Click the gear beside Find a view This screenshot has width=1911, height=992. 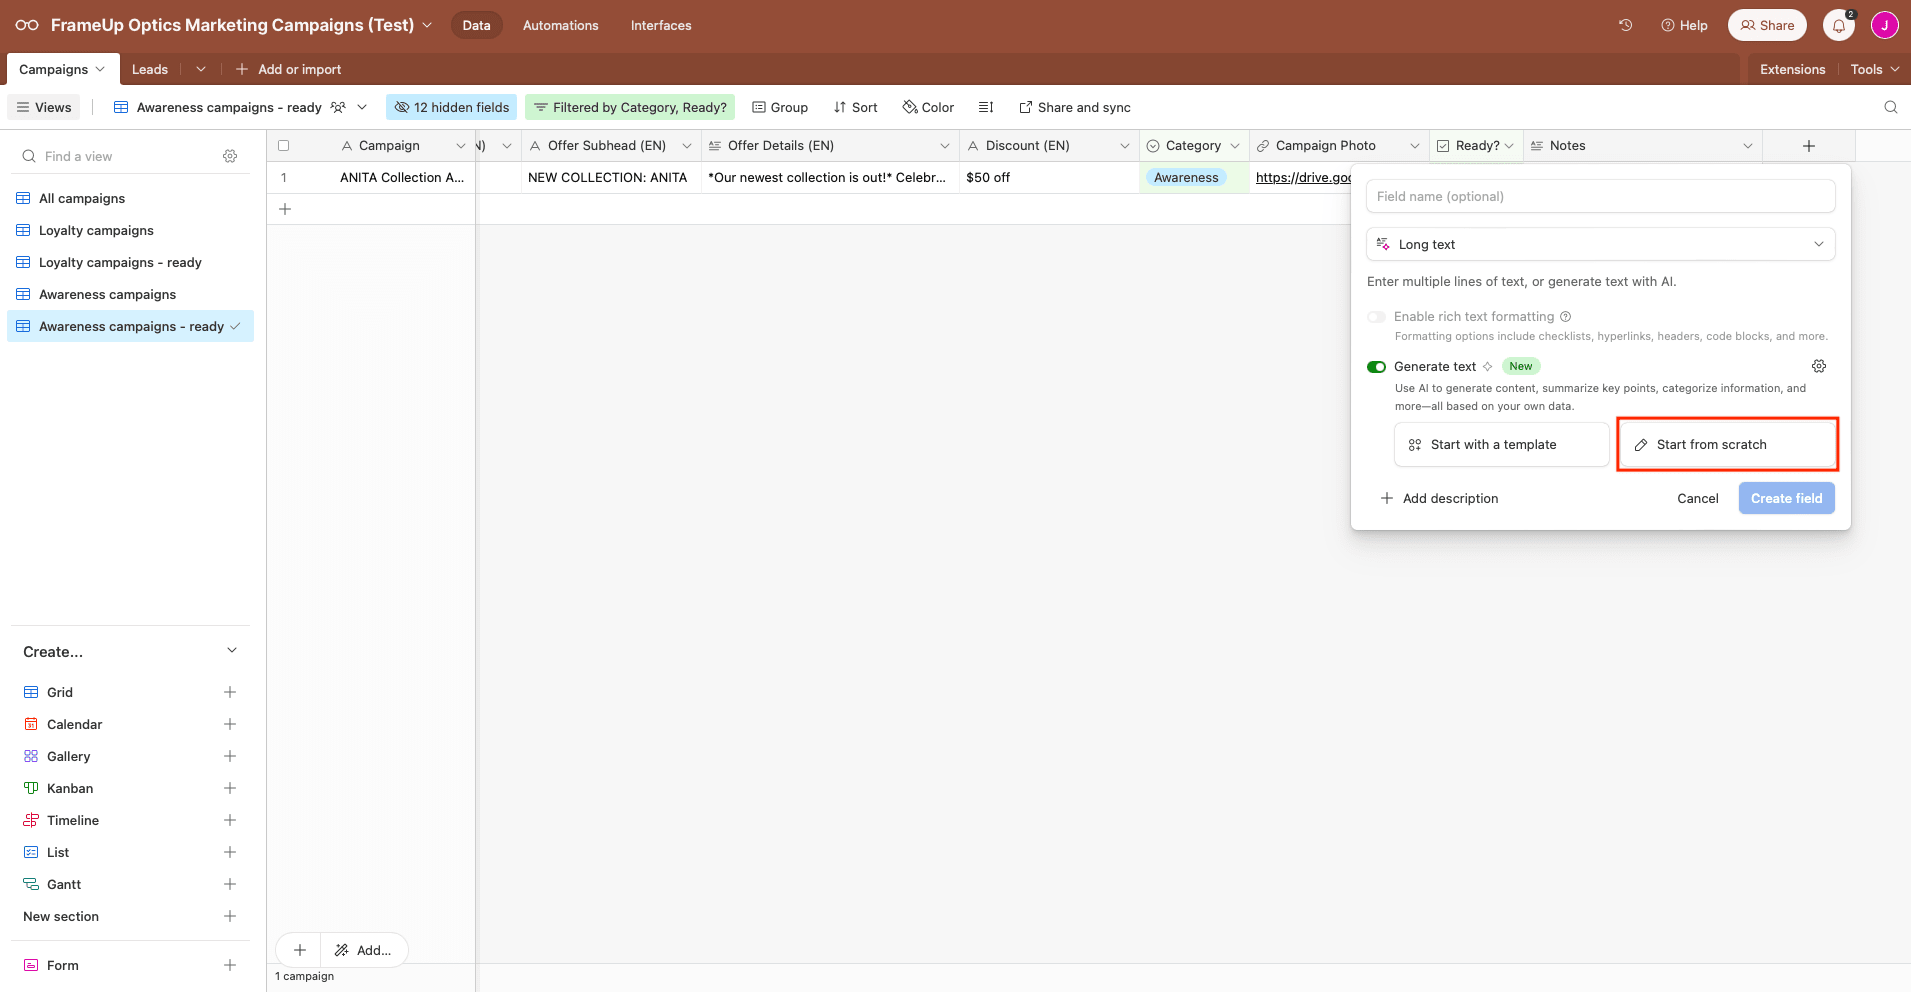230,156
